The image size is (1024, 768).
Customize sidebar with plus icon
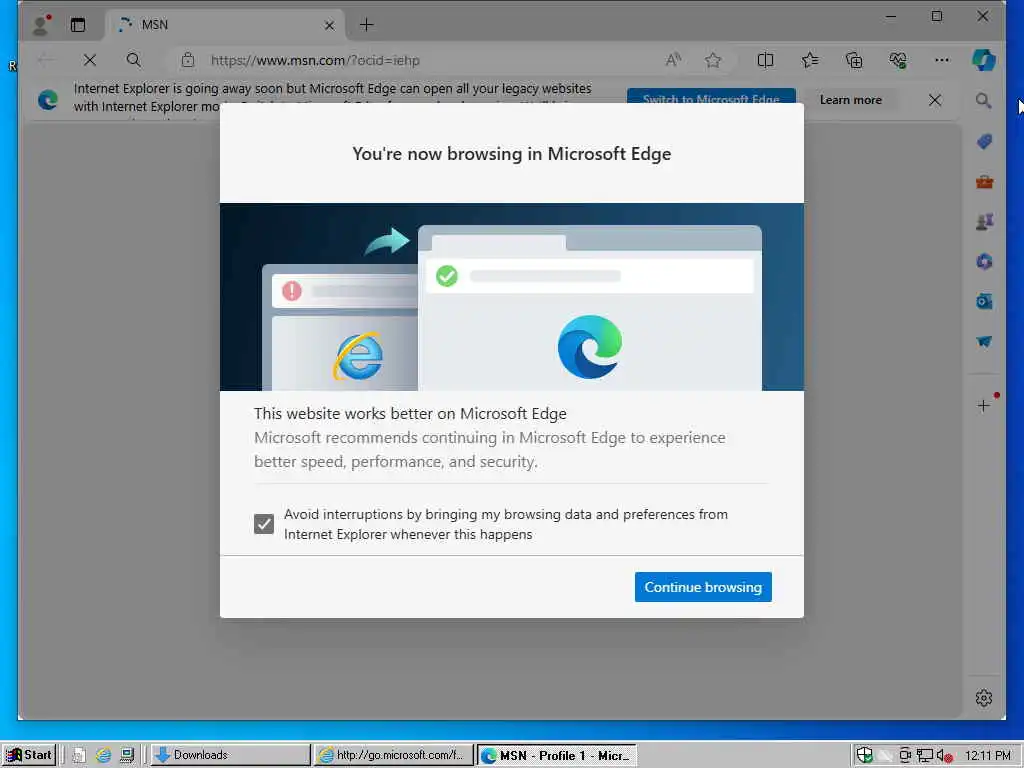point(984,406)
